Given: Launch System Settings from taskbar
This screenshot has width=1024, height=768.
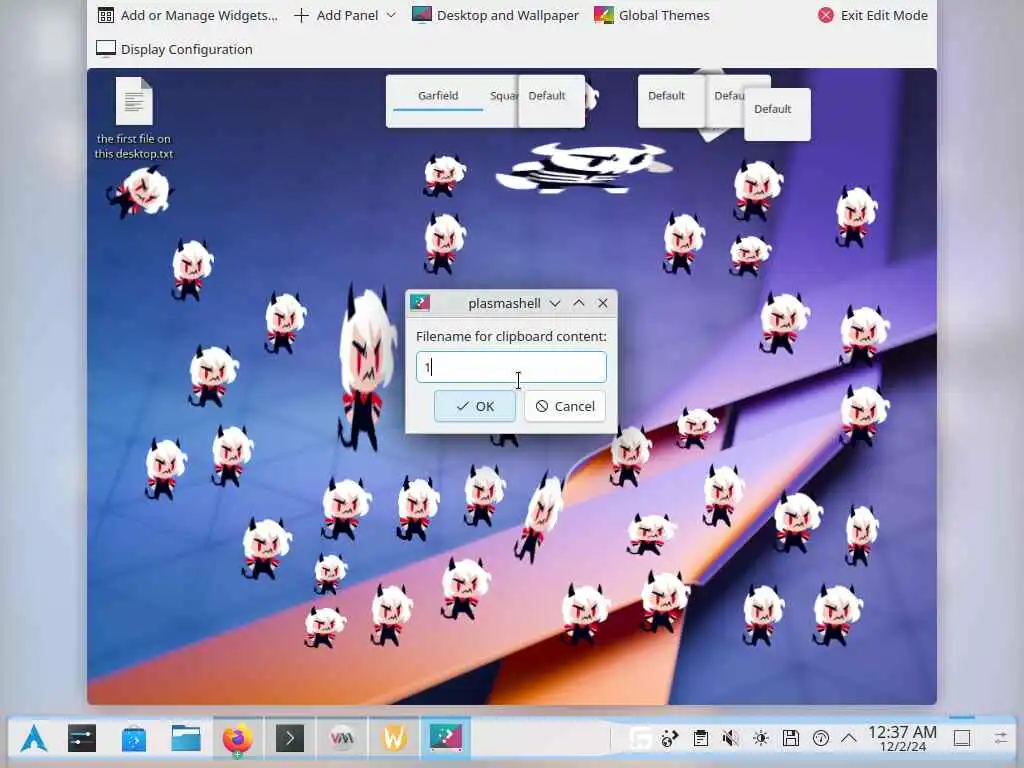Looking at the screenshot, I should pos(82,739).
